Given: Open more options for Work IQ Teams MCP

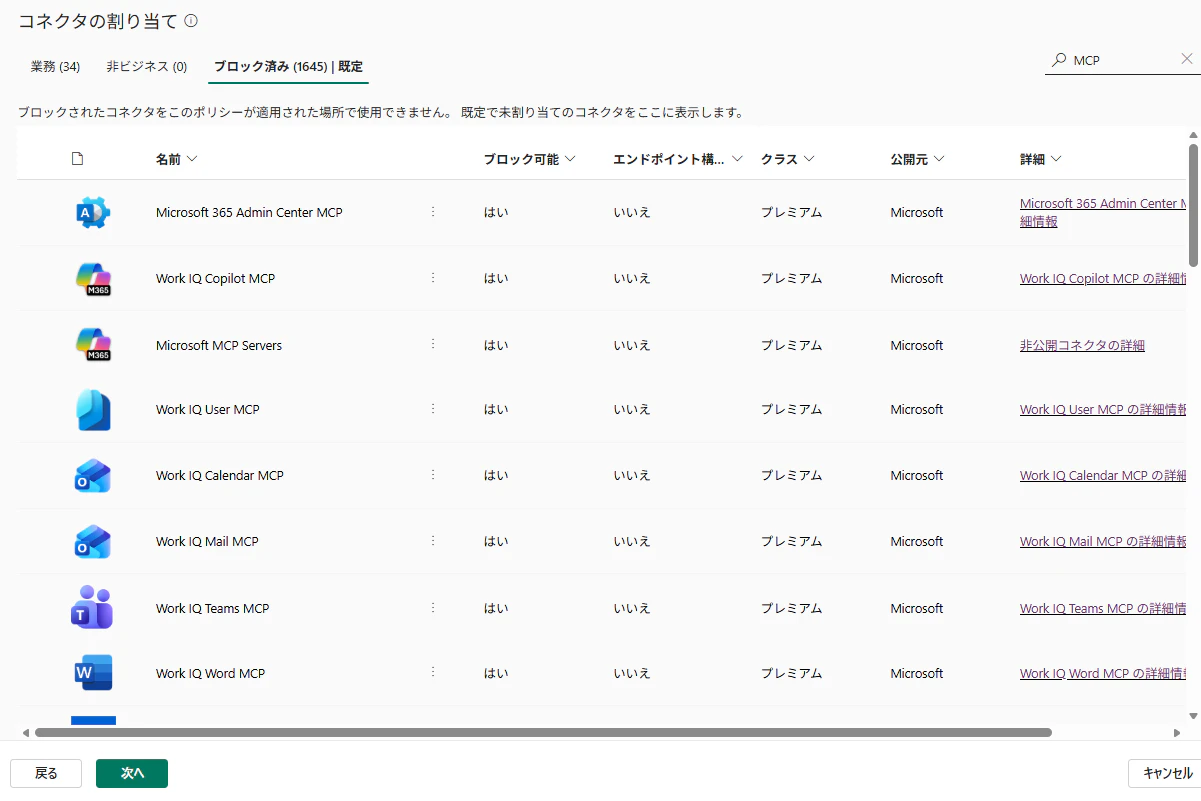Looking at the screenshot, I should tap(433, 606).
